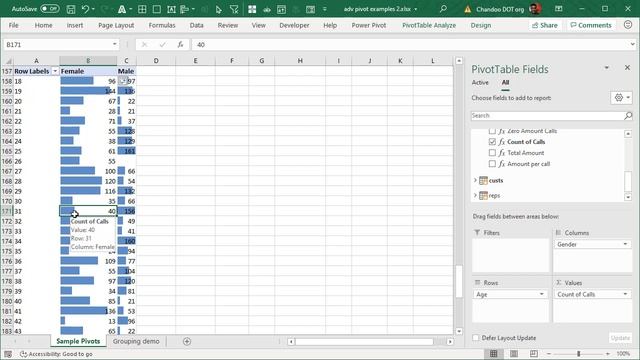Click Accessibility: Good to go status
The image size is (640, 360).
56,354
